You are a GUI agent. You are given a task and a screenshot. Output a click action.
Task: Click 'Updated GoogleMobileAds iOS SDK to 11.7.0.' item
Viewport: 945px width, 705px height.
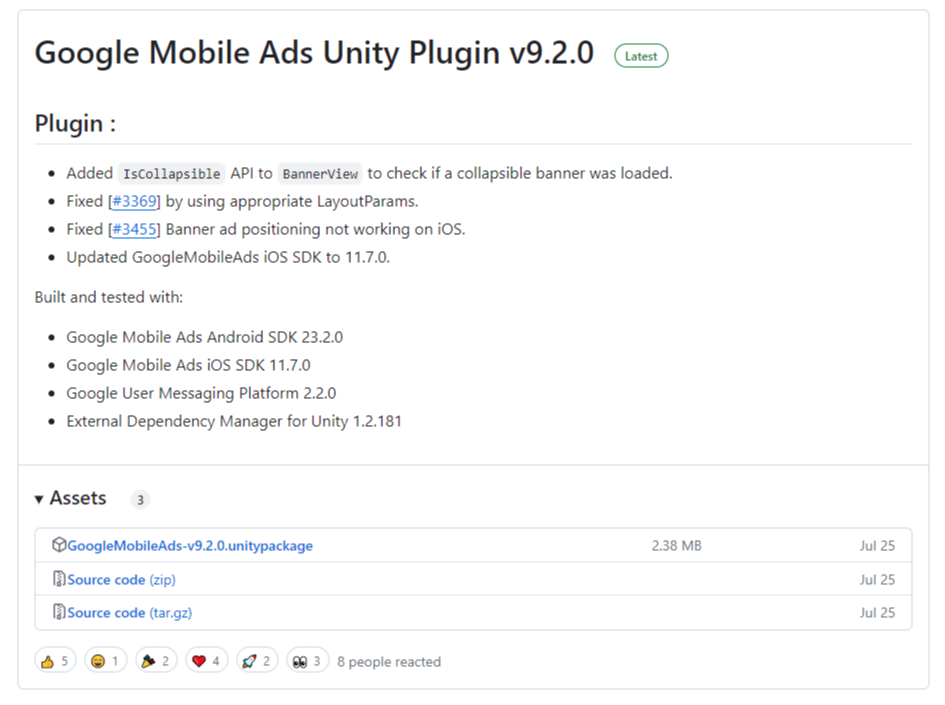click(228, 257)
